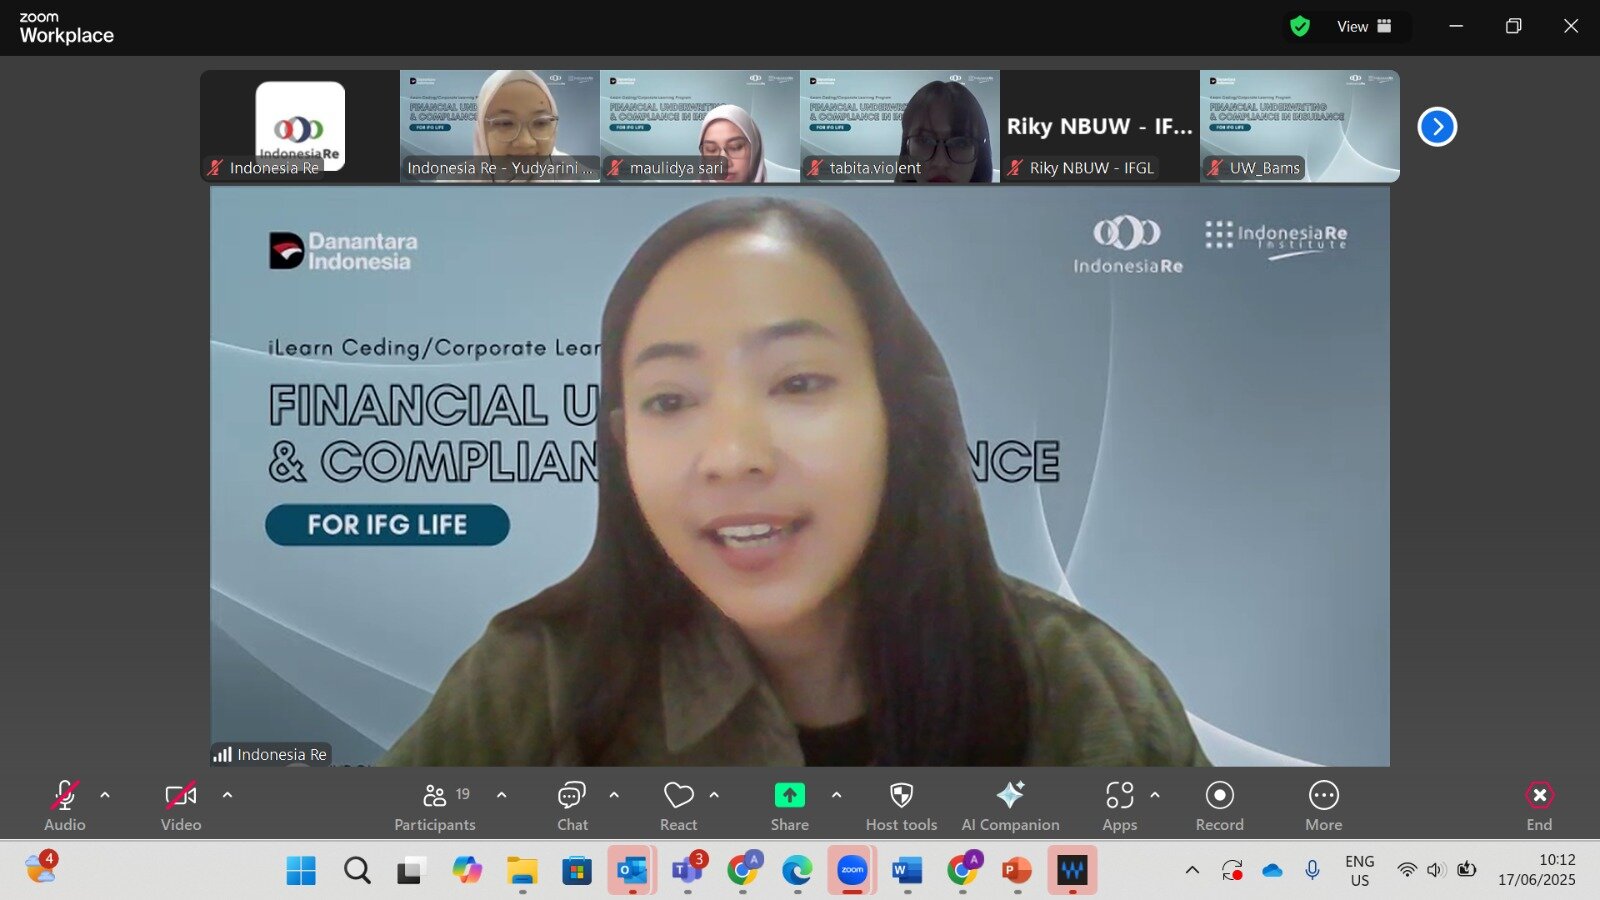Expand Chat options caret
Image resolution: width=1600 pixels, height=900 pixels.
point(614,795)
